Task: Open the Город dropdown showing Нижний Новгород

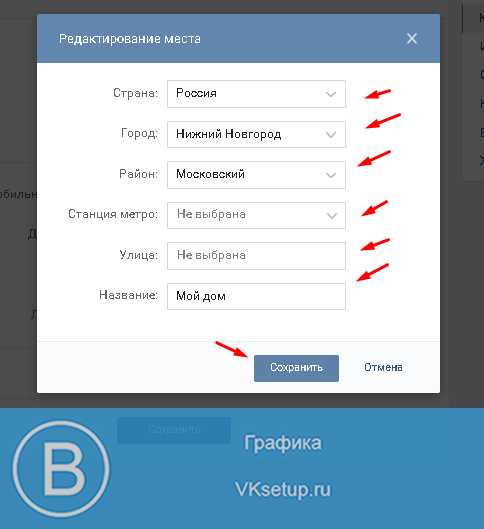Action: tap(256, 134)
